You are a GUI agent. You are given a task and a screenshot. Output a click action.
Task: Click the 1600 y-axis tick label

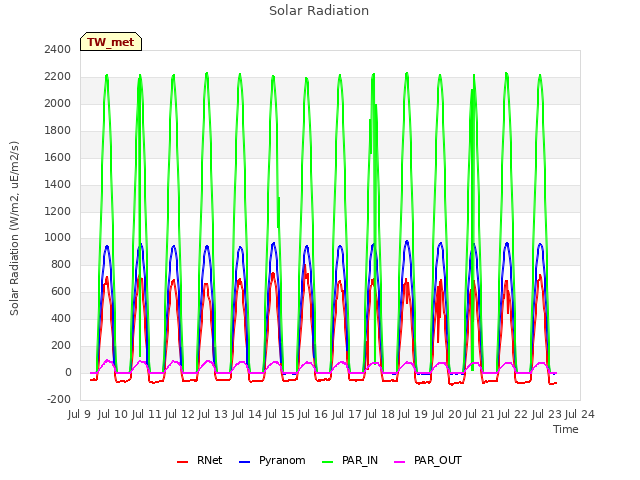[58, 157]
